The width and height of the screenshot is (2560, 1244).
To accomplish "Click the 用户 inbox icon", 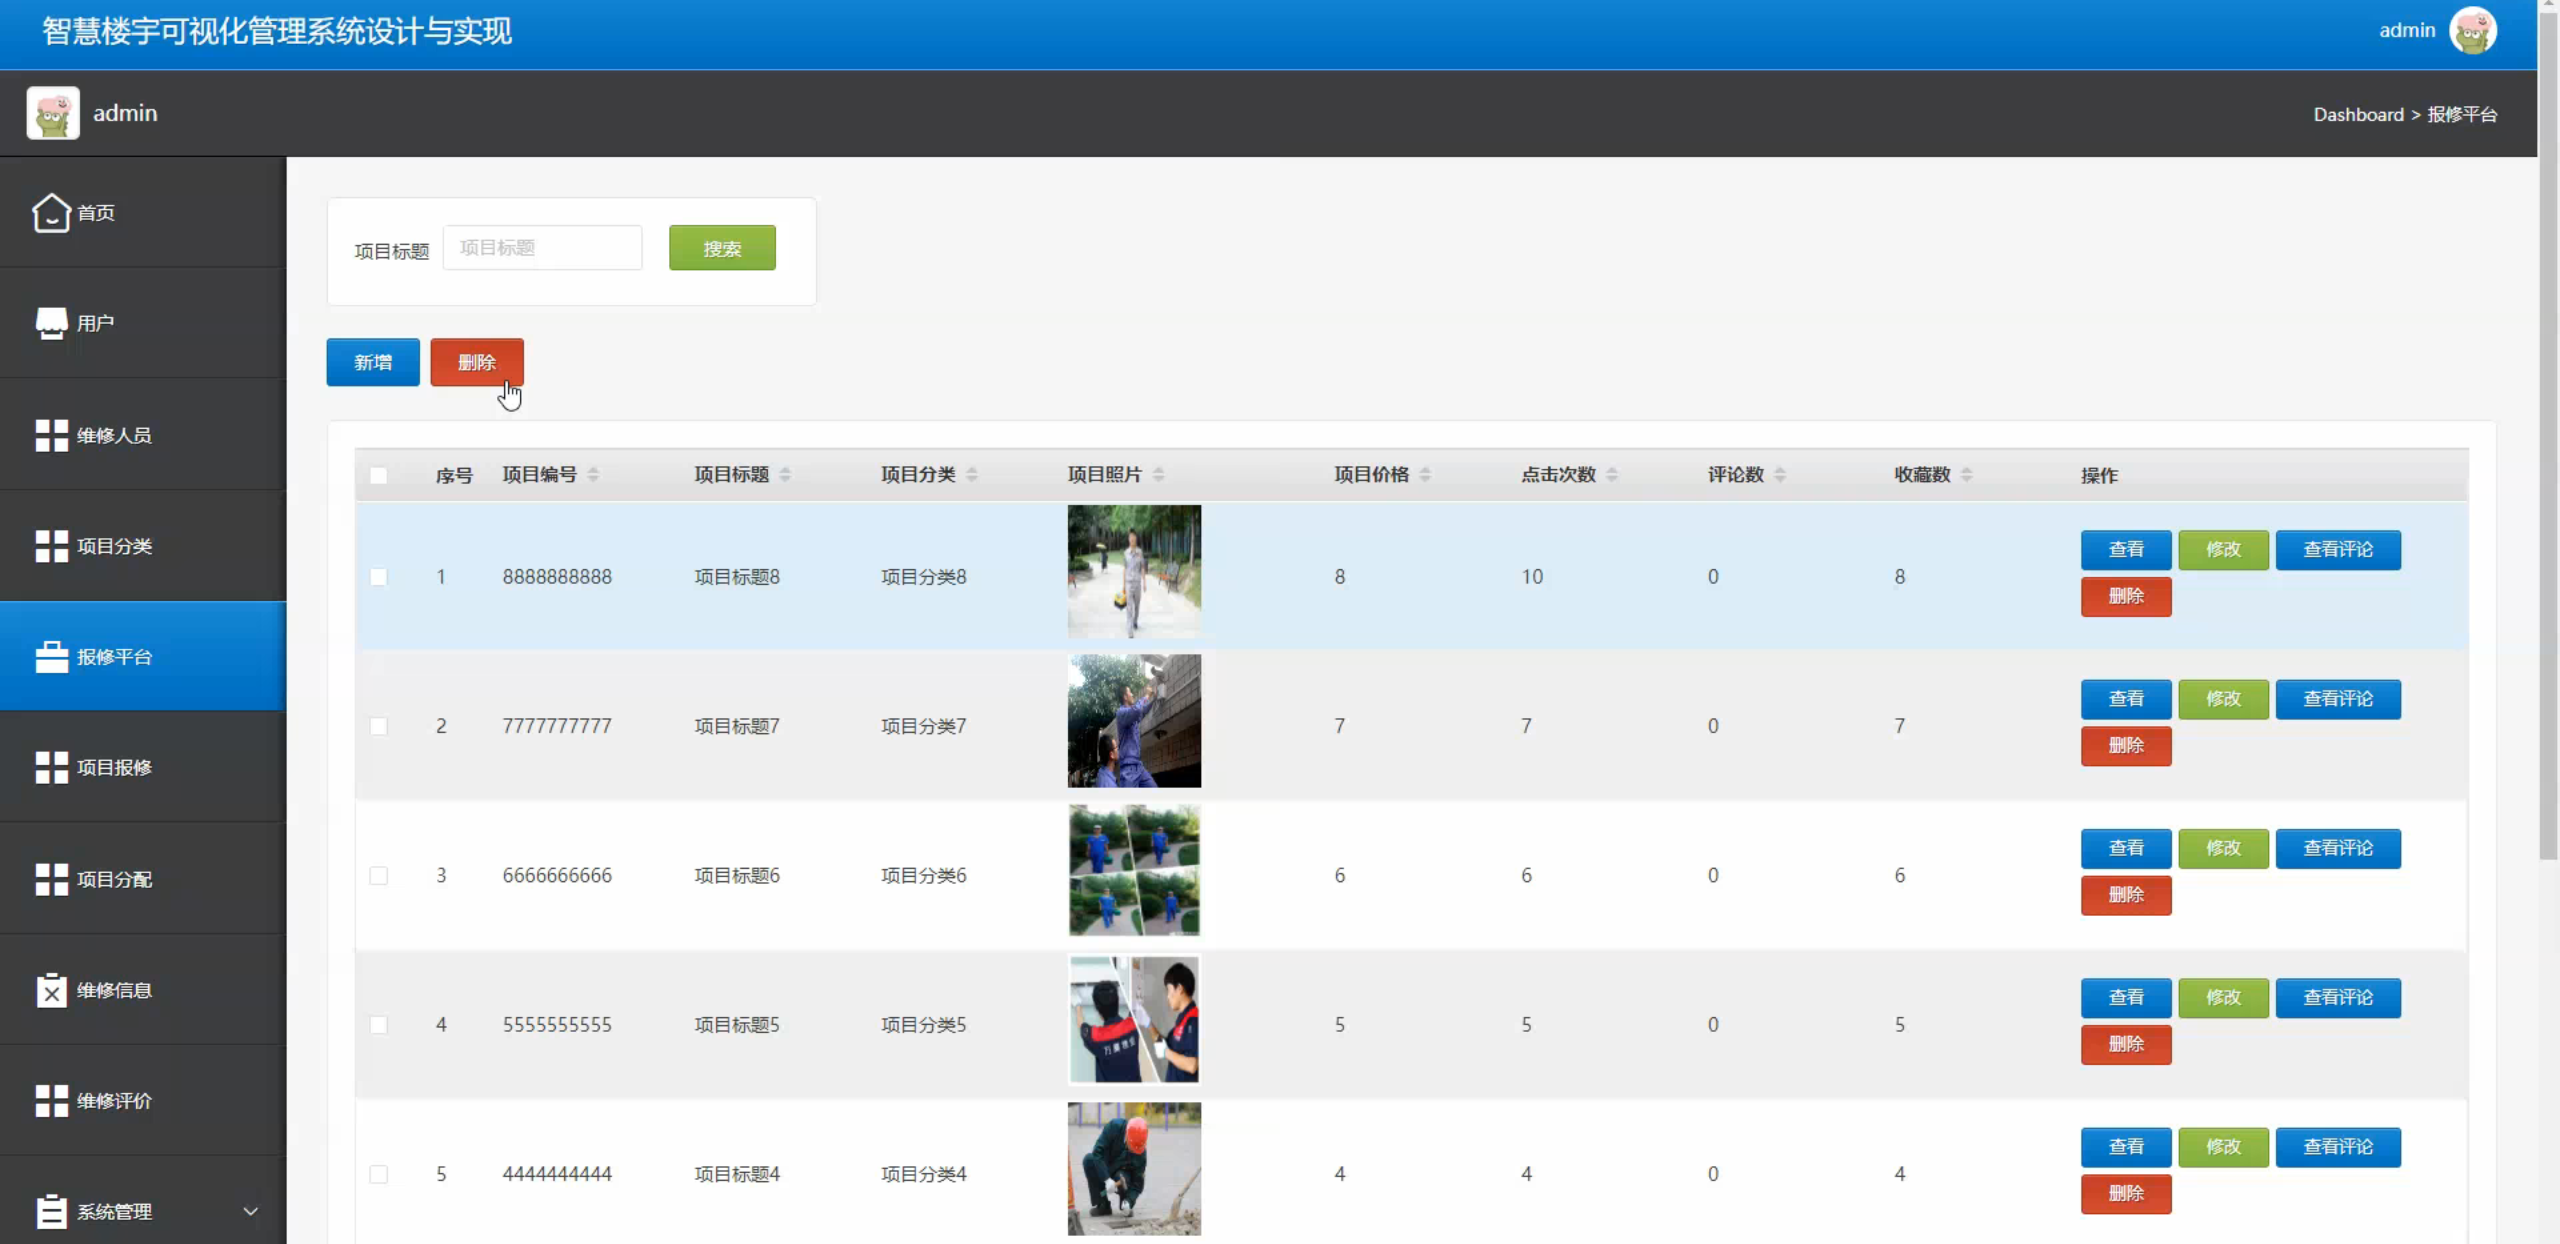I will 51,323.
